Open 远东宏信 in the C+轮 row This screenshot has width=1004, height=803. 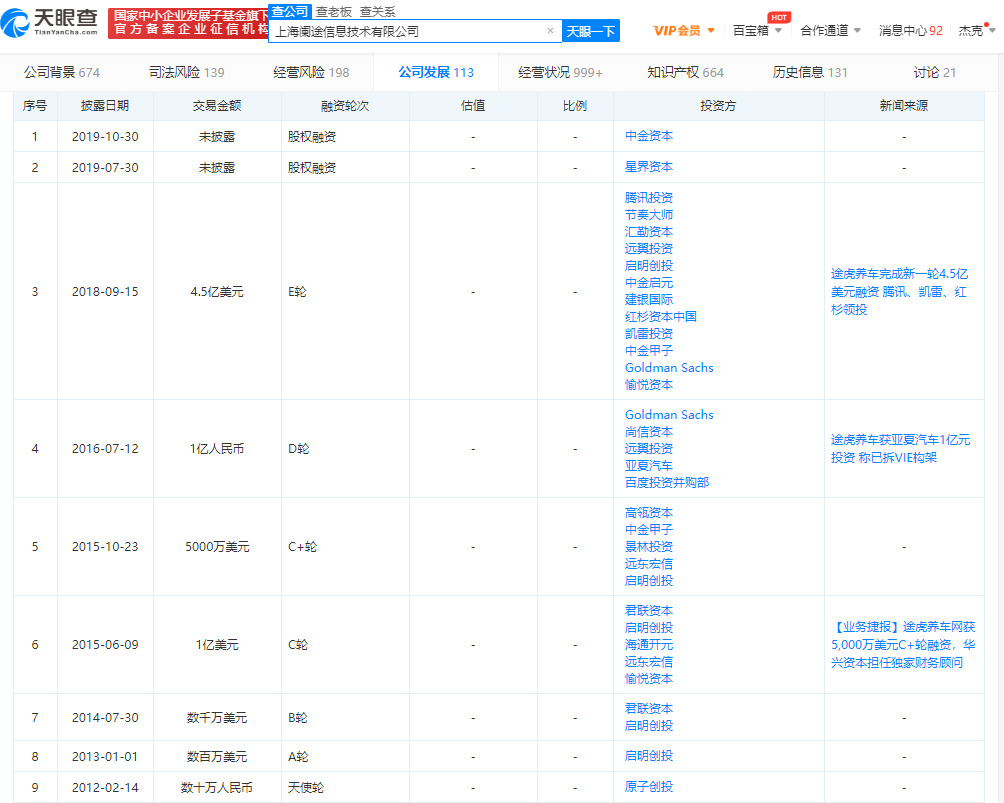click(649, 564)
